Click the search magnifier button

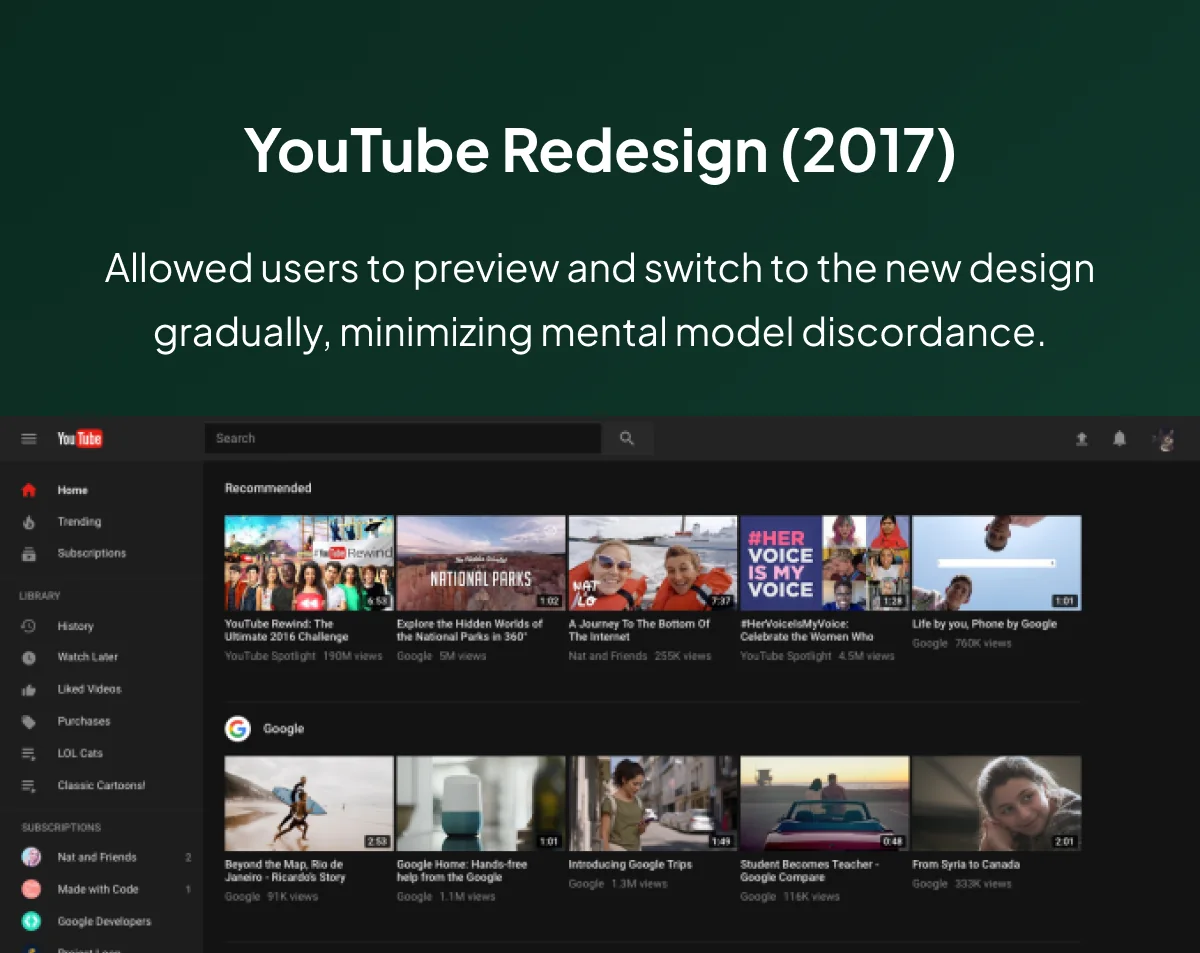627,438
